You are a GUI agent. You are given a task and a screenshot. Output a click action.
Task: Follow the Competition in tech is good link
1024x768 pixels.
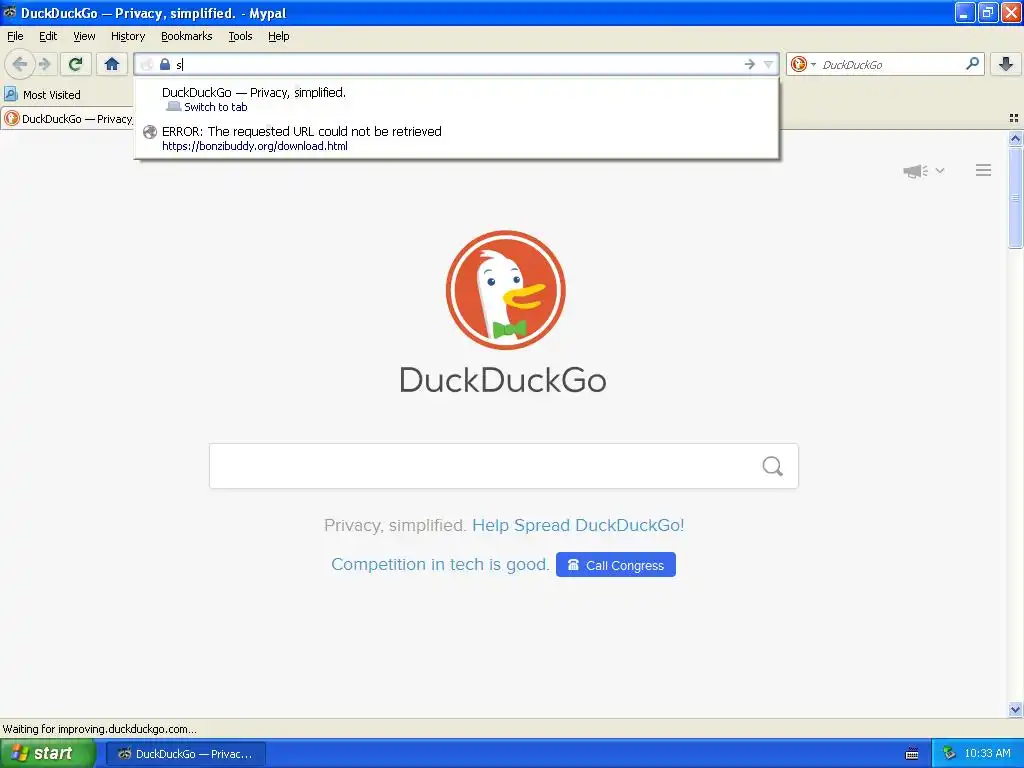(x=440, y=564)
